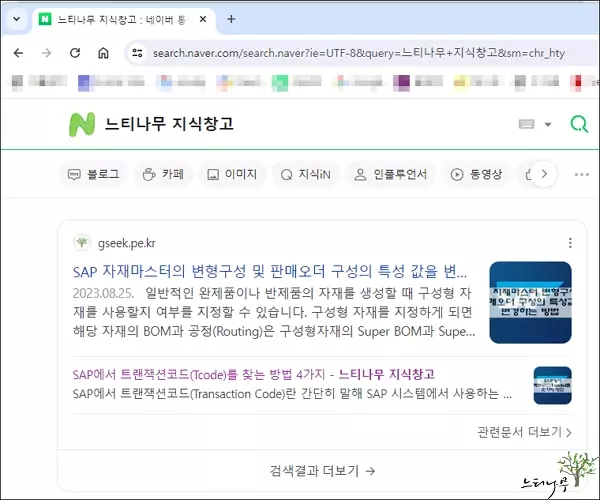Switch to the 카페 tab
Viewport: 600px width, 500px height.
click(x=163, y=174)
